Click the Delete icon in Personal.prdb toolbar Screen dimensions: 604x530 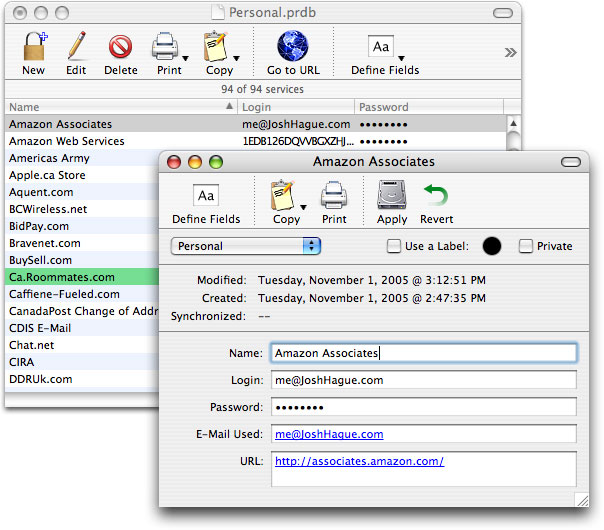121,47
